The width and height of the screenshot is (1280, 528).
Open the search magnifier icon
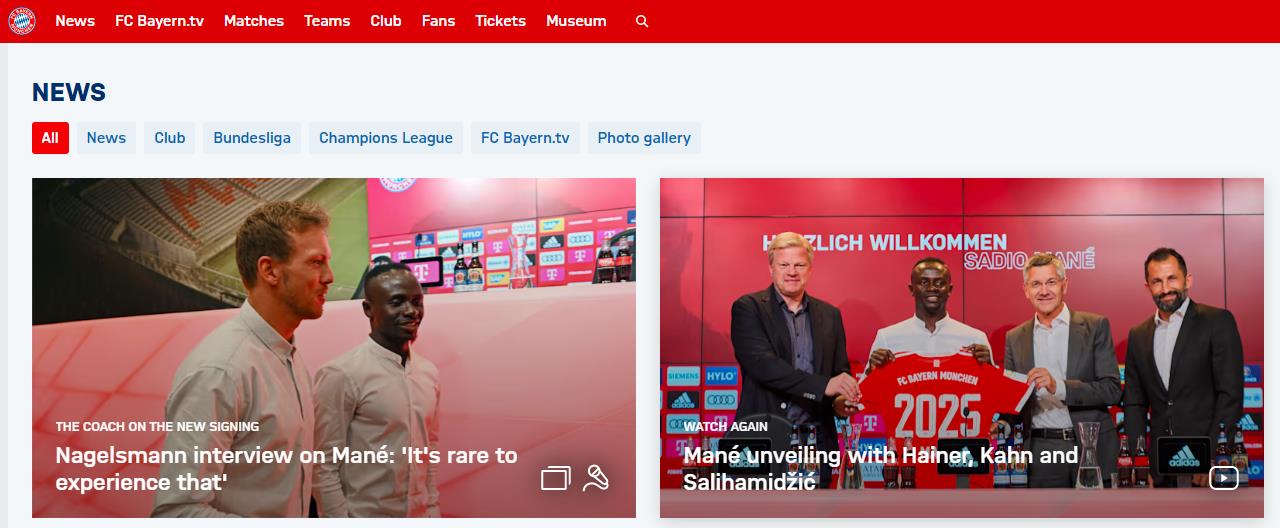click(x=642, y=21)
